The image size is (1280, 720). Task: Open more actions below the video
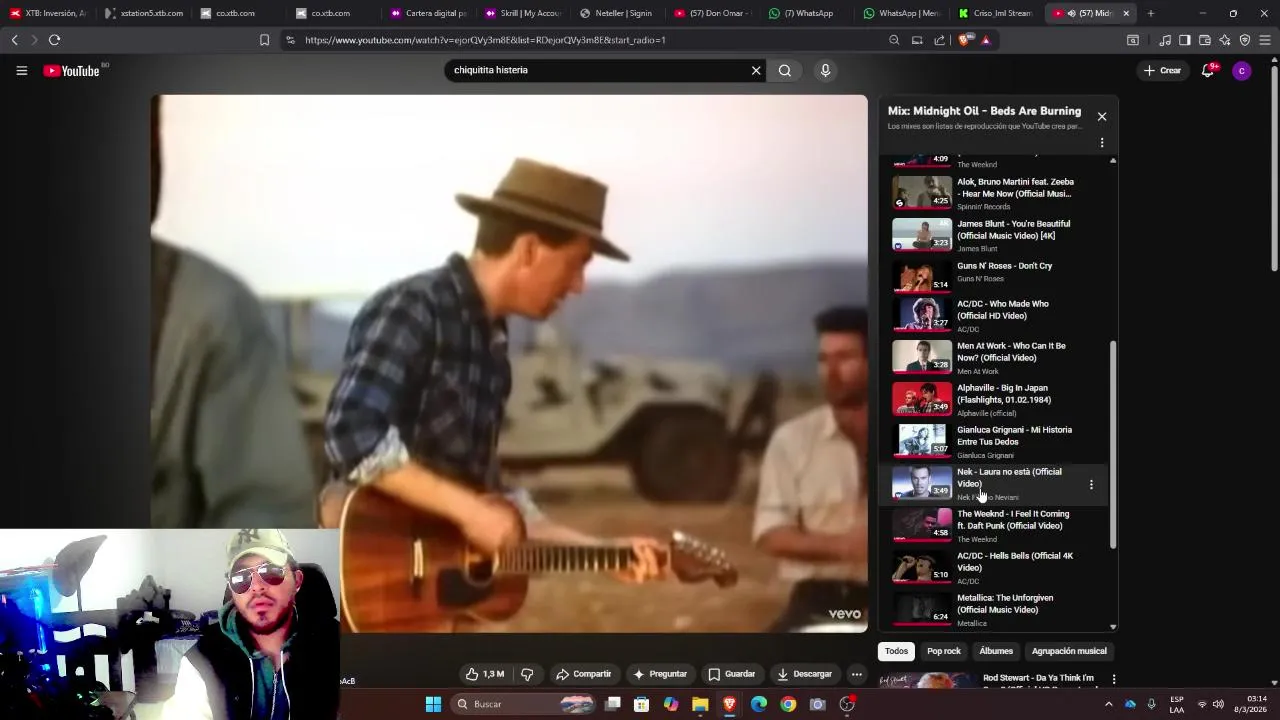pos(857,674)
